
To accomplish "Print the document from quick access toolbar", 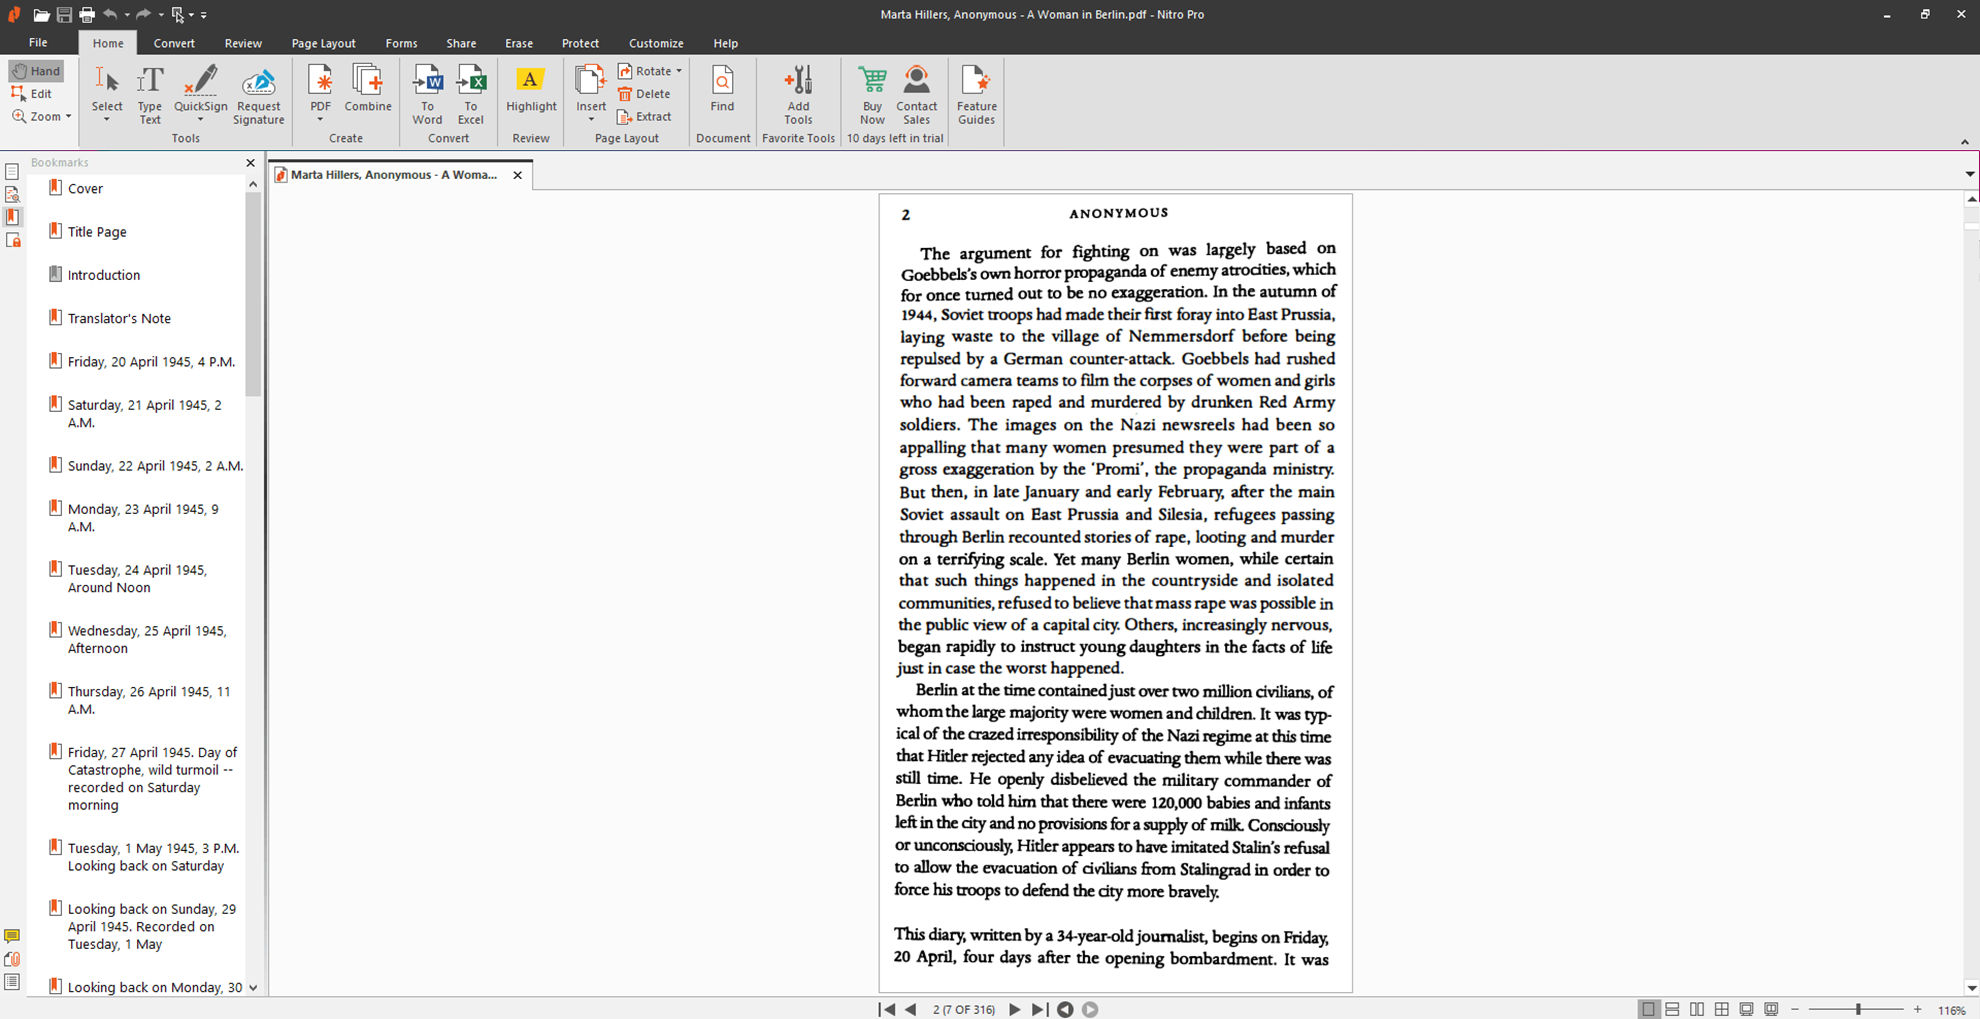I will click(x=87, y=15).
